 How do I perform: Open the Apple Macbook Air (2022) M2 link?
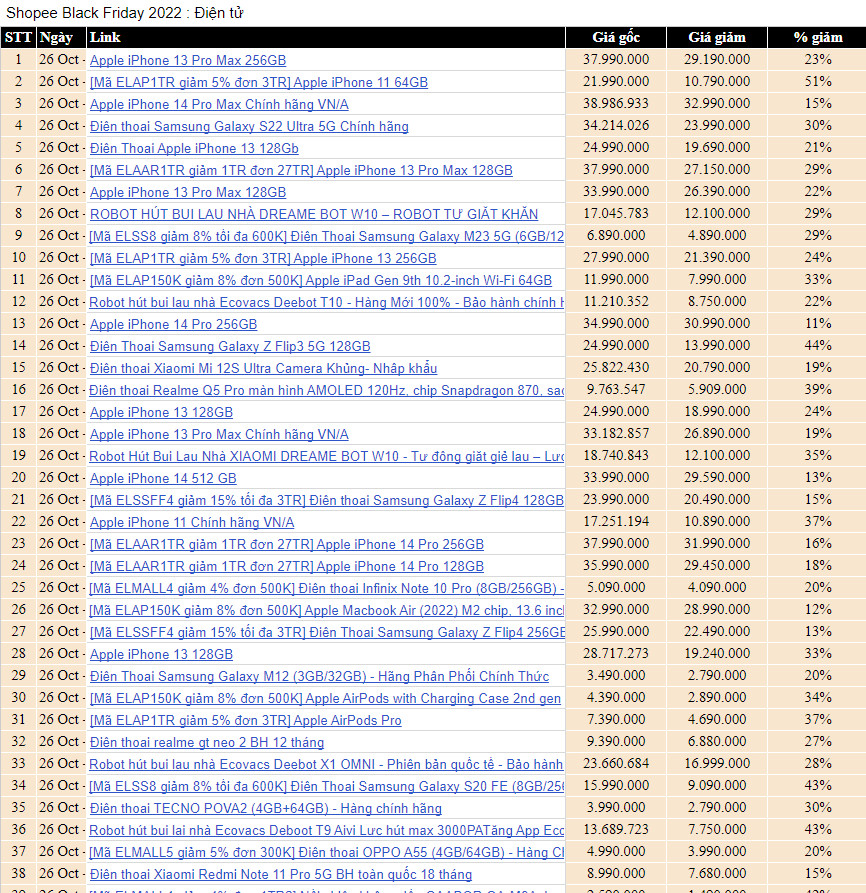pos(326,610)
